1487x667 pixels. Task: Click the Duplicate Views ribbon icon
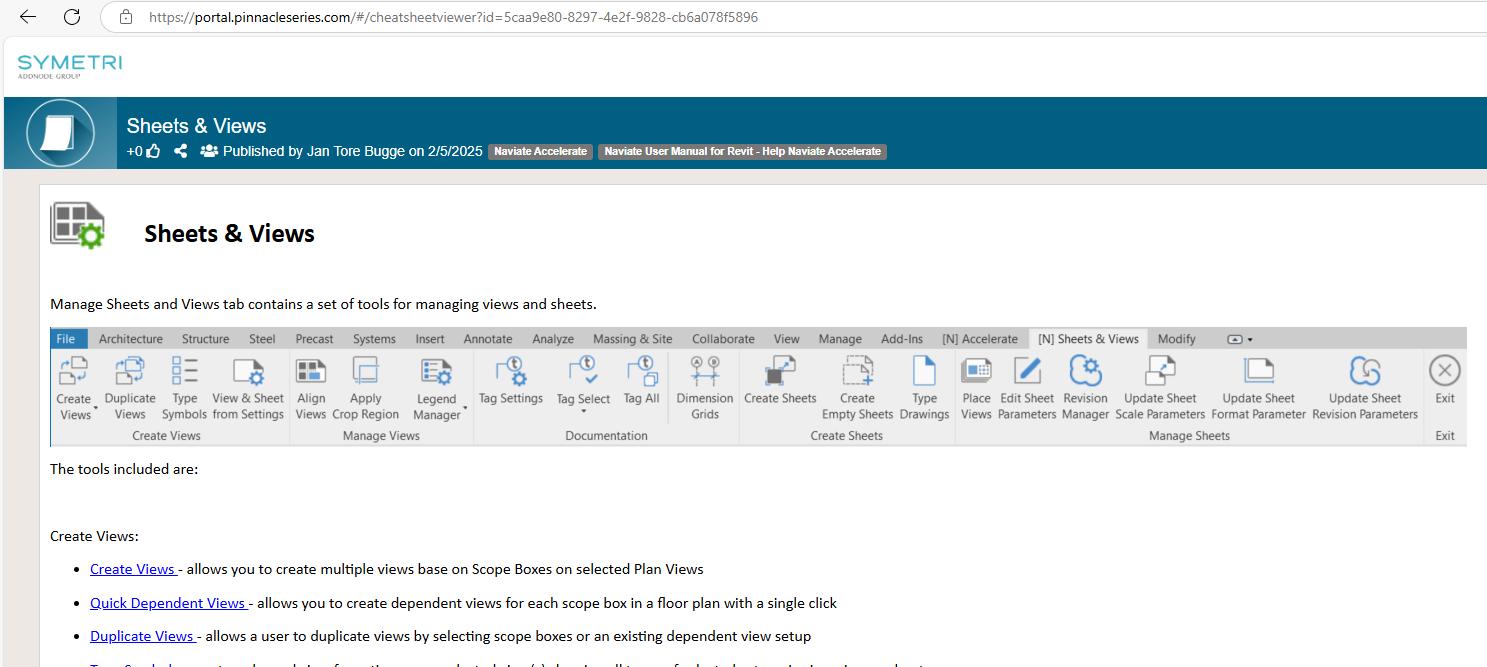(x=130, y=372)
